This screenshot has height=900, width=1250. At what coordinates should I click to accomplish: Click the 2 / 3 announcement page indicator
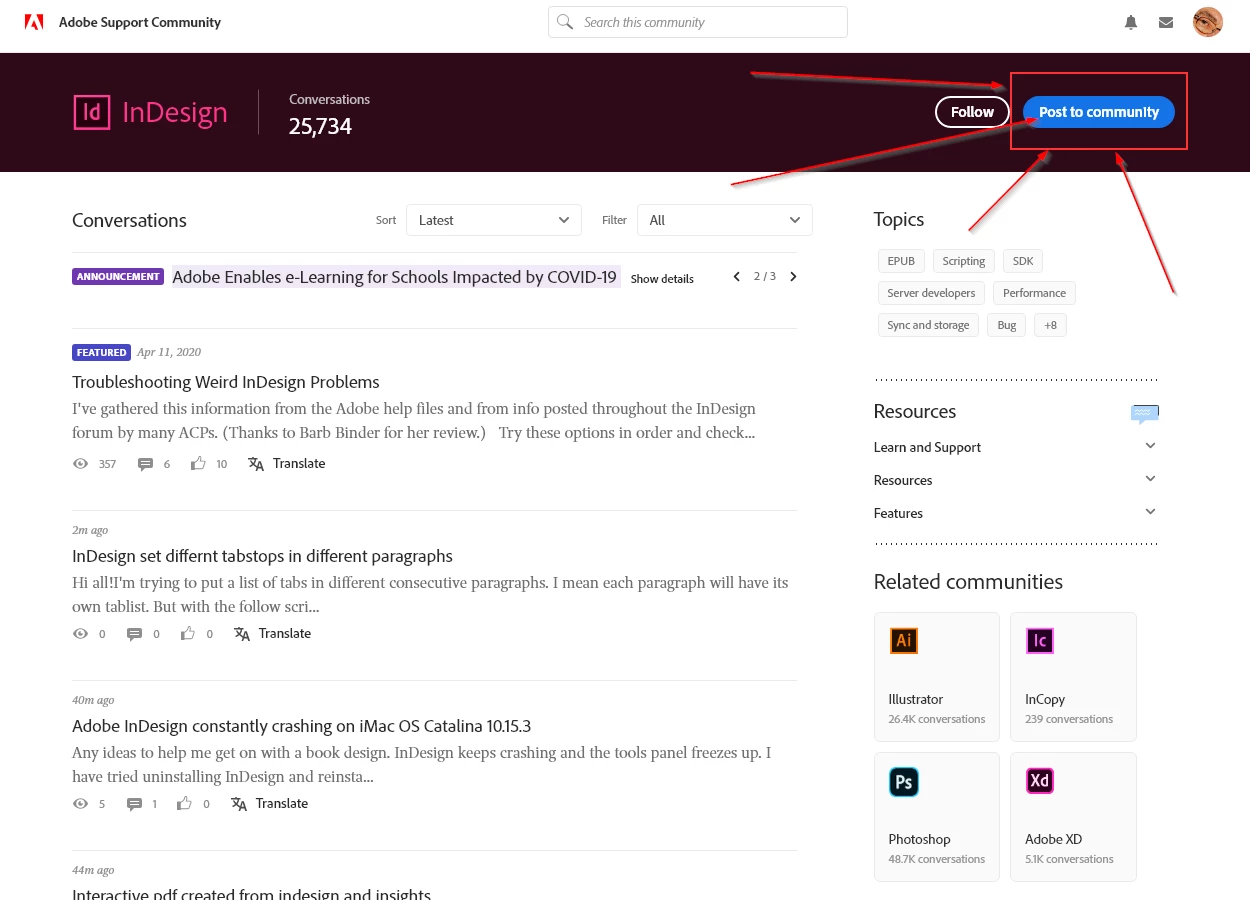765,276
